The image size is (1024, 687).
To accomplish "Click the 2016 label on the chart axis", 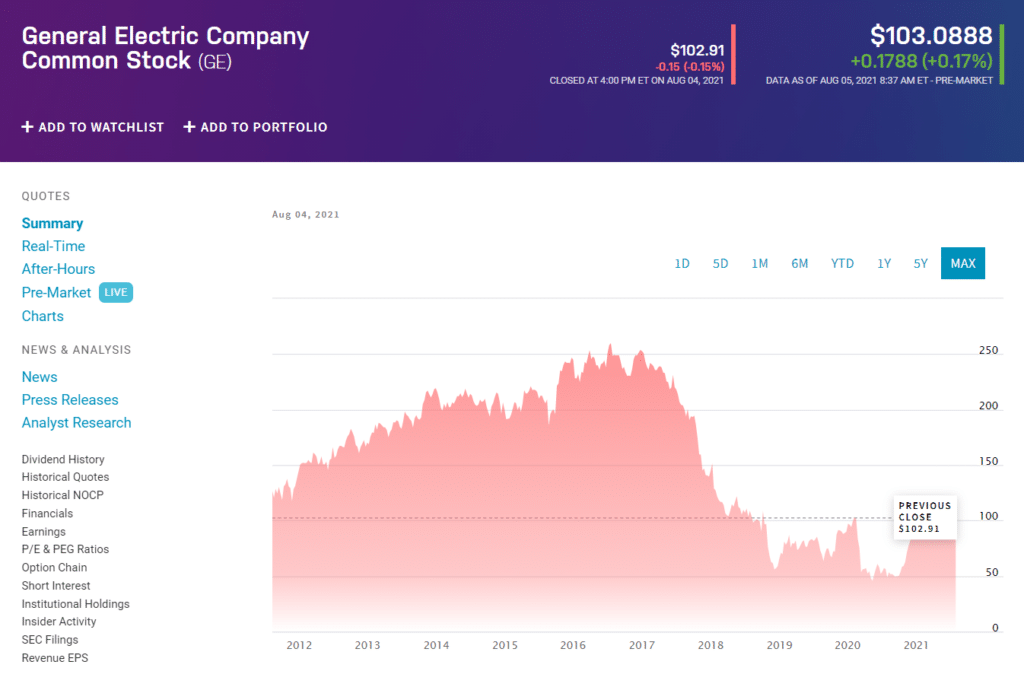I will click(x=573, y=645).
